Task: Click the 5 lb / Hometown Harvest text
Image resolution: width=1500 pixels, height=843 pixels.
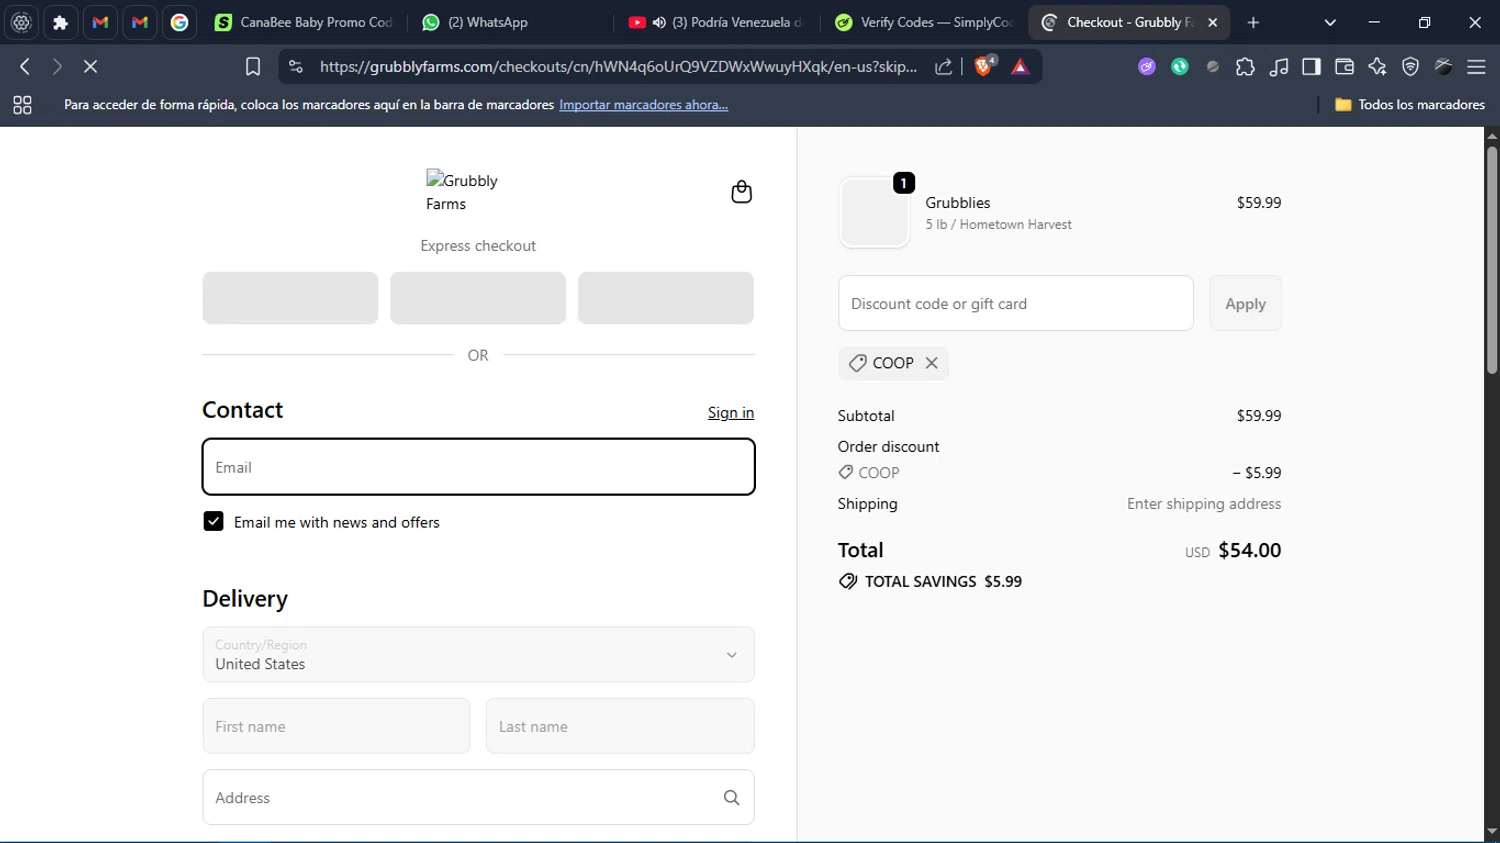Action: point(998,224)
